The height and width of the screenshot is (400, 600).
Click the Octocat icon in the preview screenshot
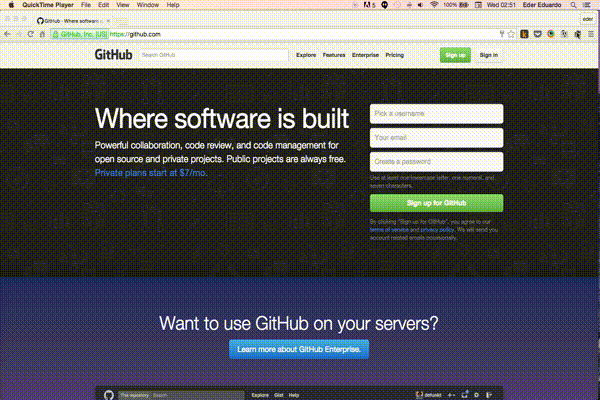click(109, 395)
